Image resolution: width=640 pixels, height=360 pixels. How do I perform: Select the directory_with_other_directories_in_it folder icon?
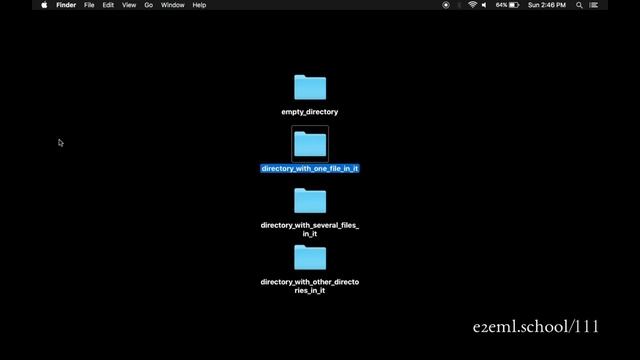310,257
